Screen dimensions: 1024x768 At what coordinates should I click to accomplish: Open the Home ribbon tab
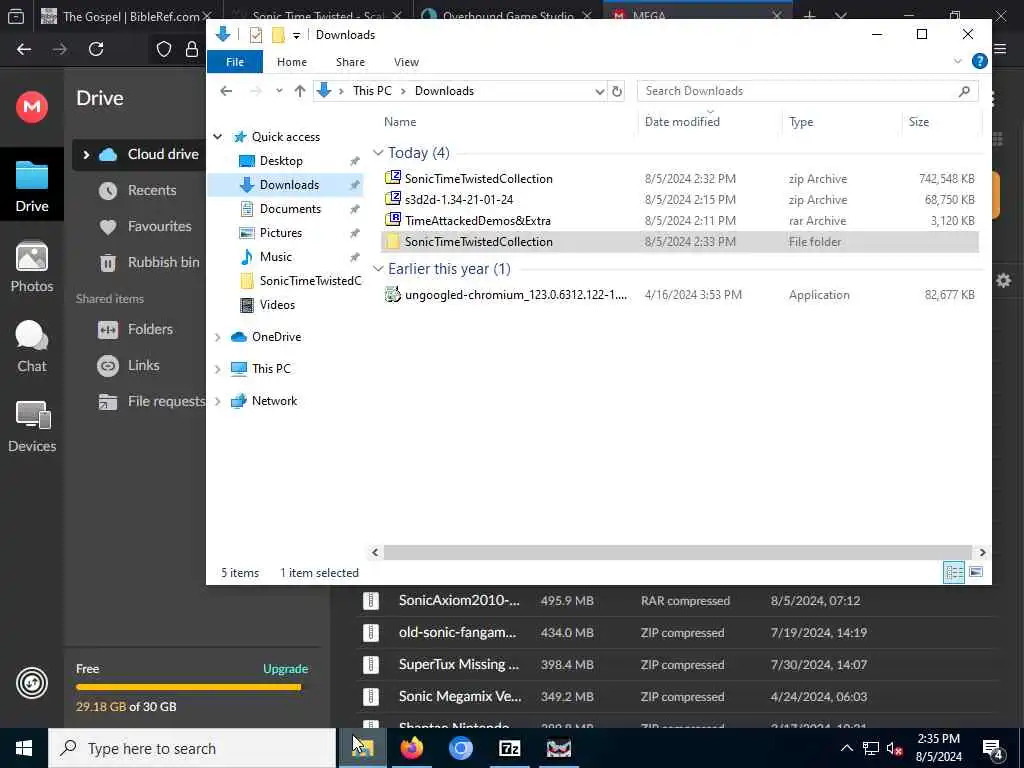point(291,62)
